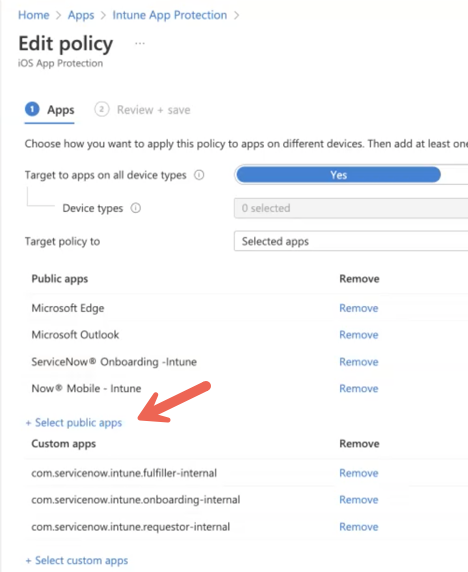The height and width of the screenshot is (572, 468).
Task: Select com.servicenow.intune.requestor-internal text
Action: point(131,527)
